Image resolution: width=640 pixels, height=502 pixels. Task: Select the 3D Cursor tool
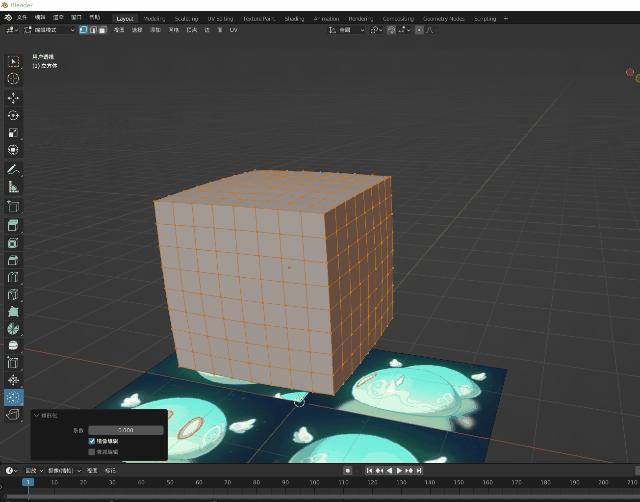pos(13,79)
